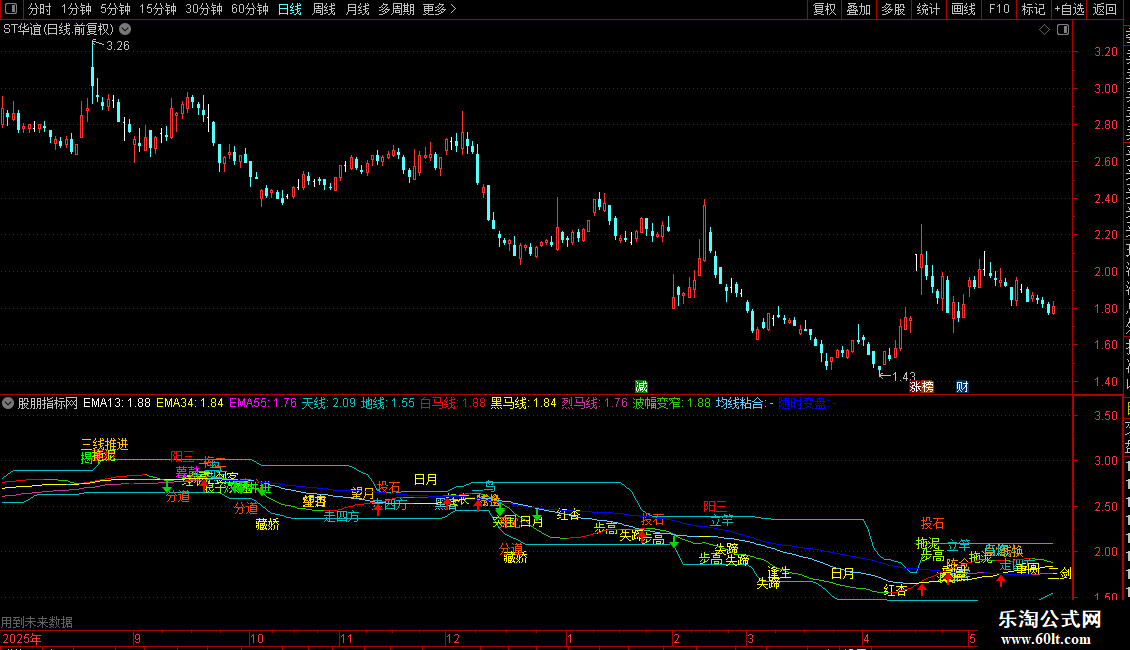The image size is (1130, 650).
Task: Expand the 股朋指标网 indicator dropdown arrow
Action: coord(8,403)
